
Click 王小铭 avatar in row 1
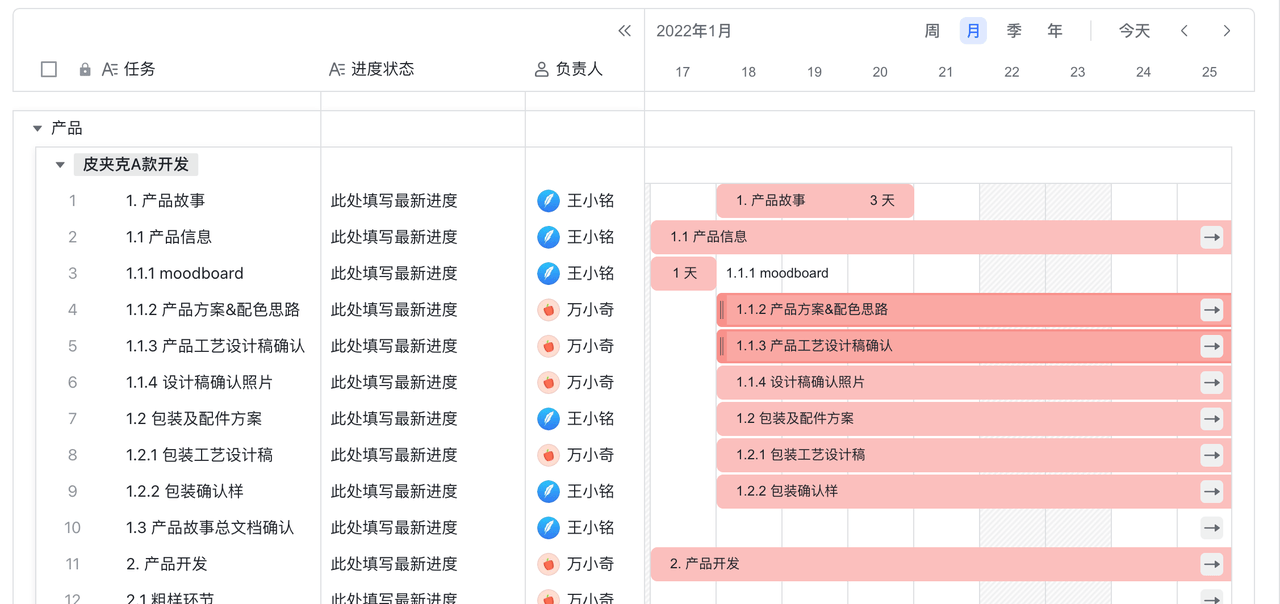point(548,201)
